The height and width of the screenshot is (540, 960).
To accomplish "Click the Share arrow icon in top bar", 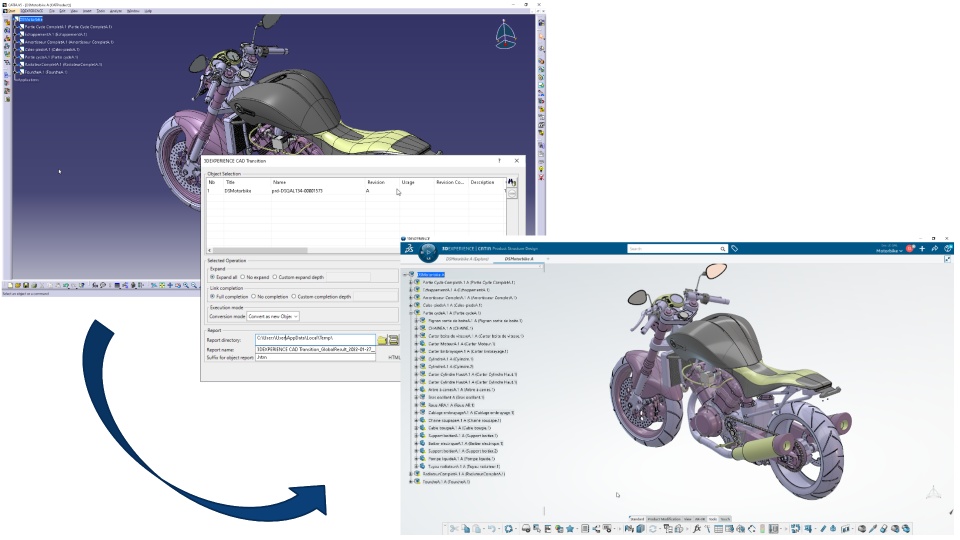I will tap(934, 249).
